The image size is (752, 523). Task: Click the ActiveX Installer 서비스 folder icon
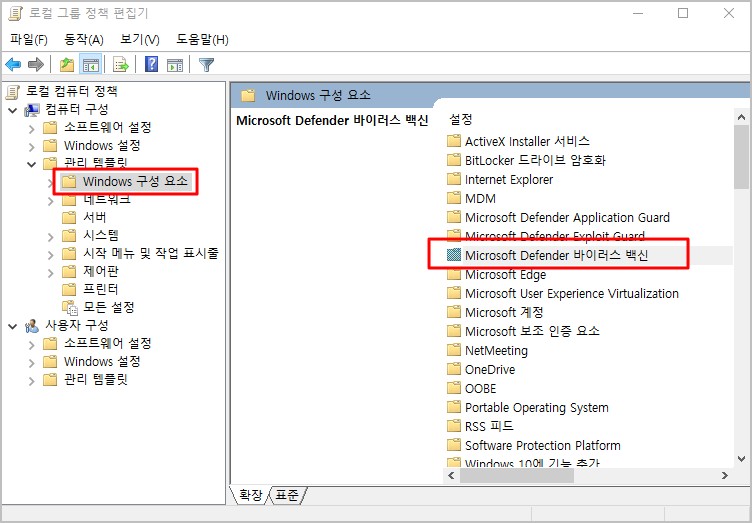[454, 141]
